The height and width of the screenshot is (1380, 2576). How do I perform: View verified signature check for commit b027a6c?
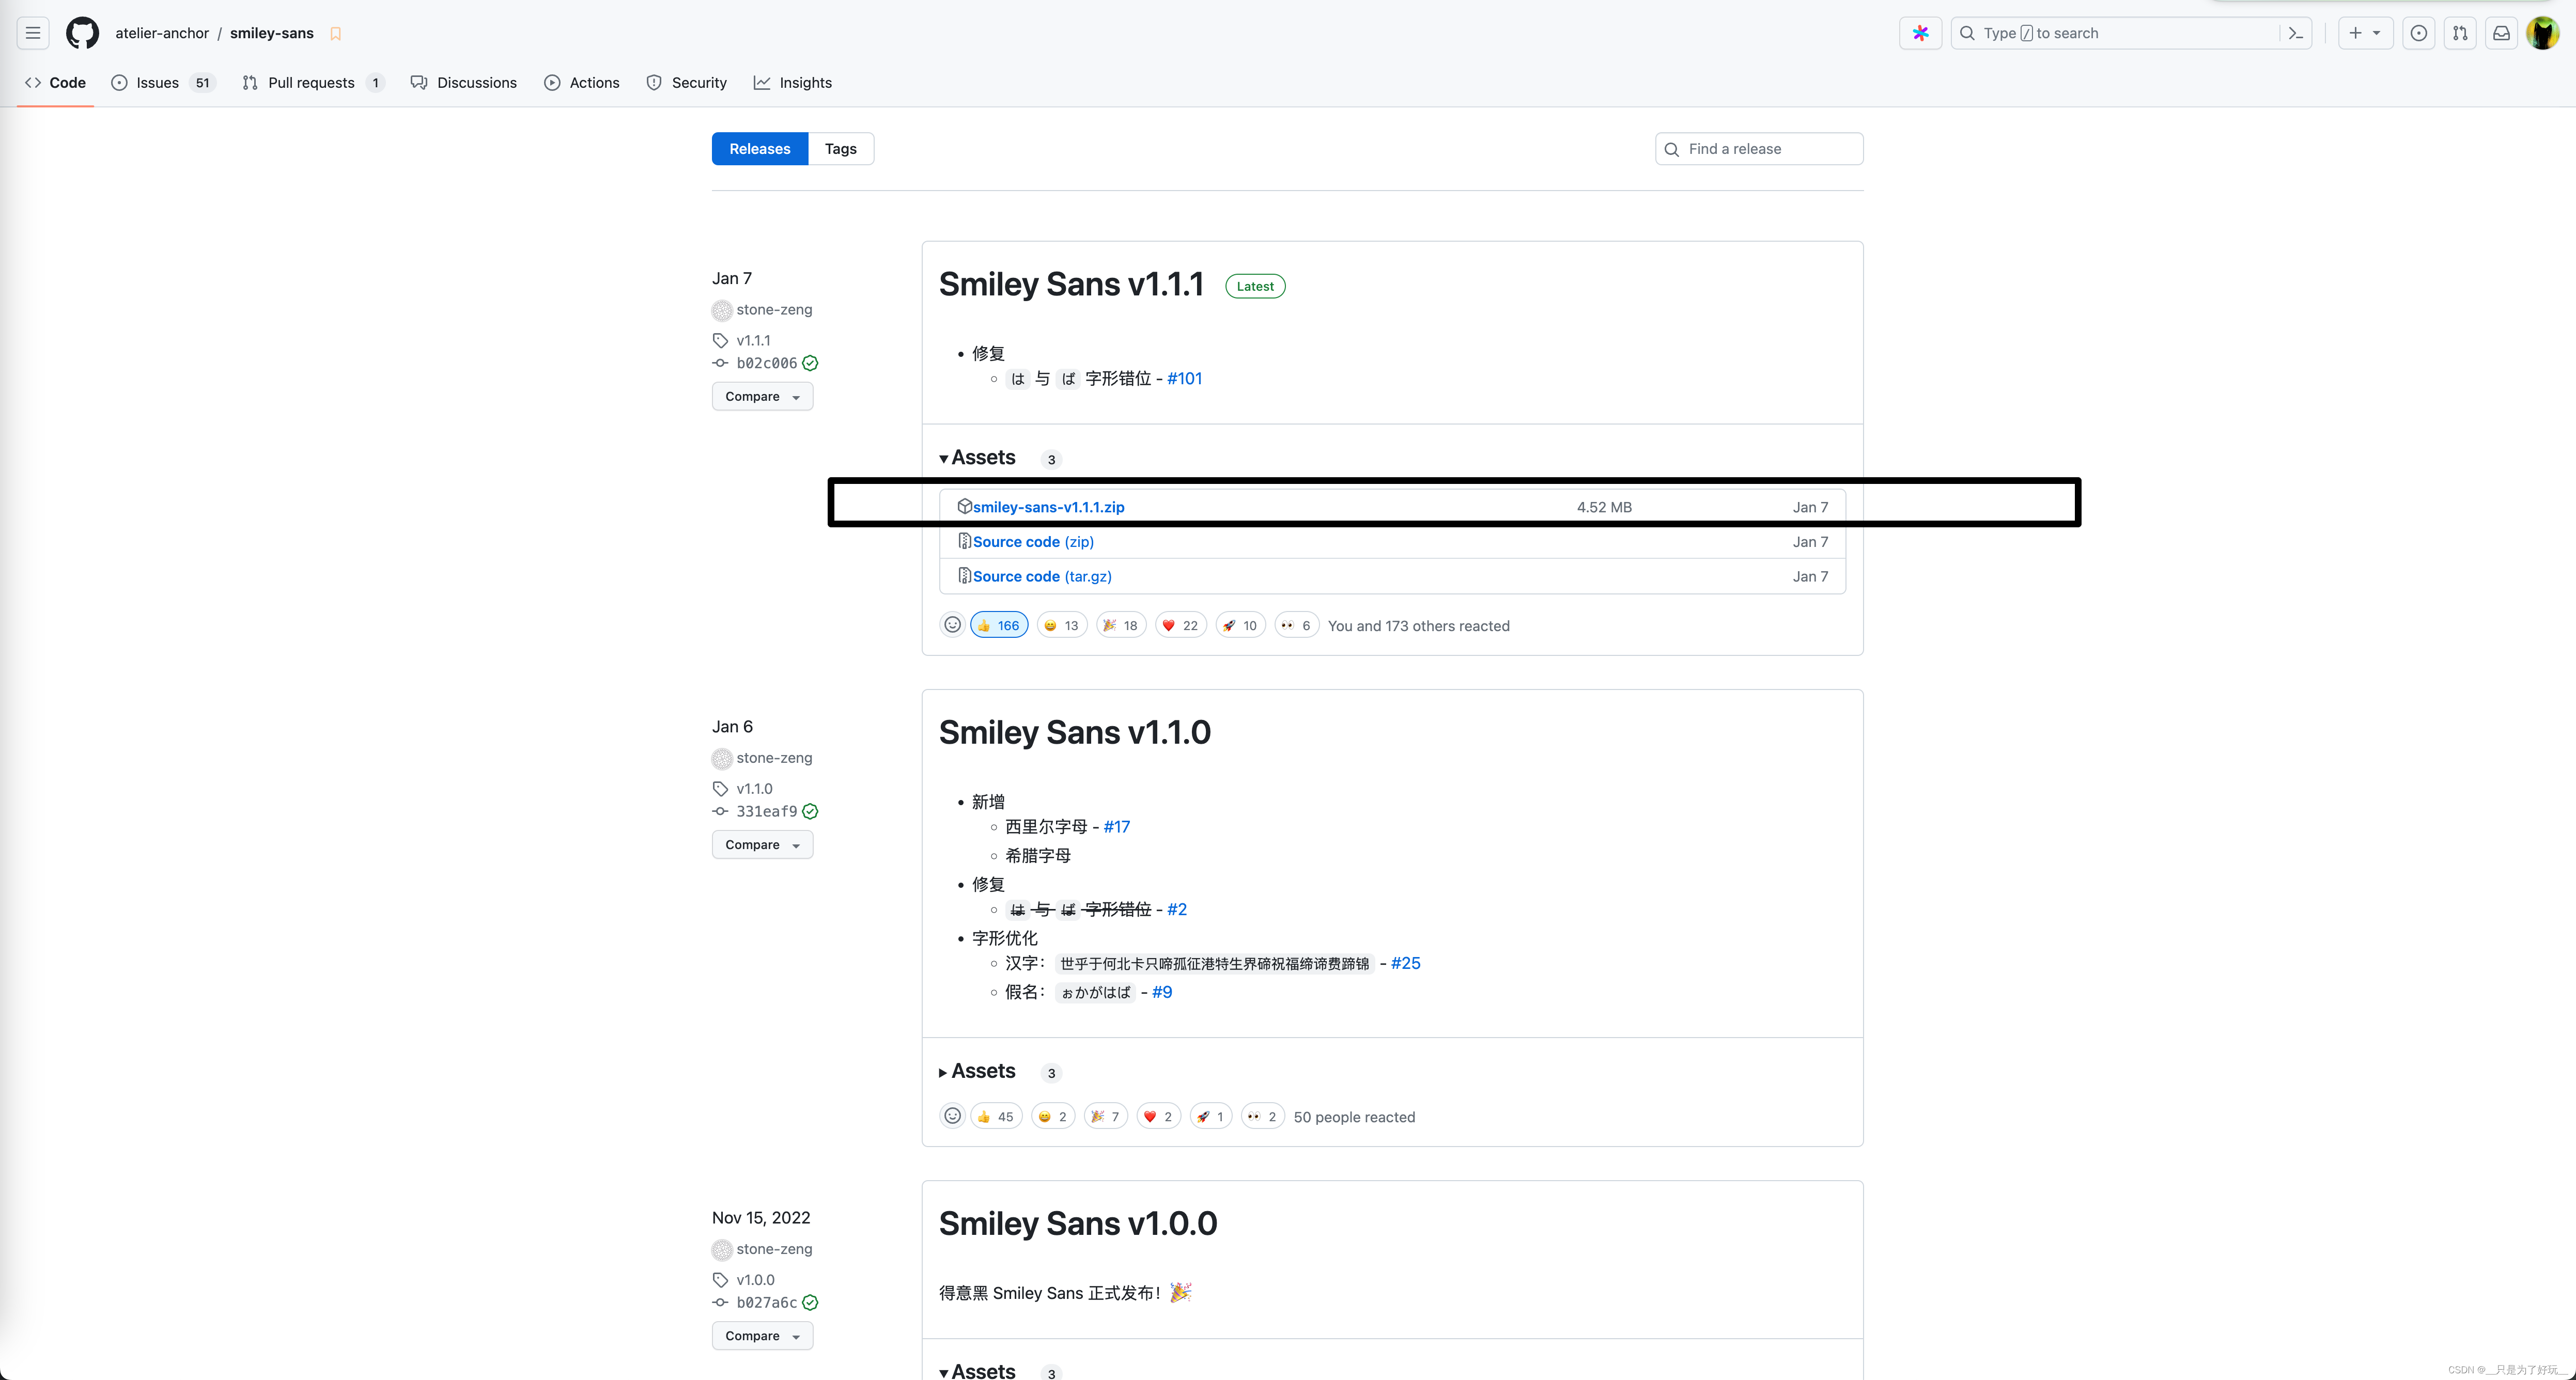[x=810, y=1302]
